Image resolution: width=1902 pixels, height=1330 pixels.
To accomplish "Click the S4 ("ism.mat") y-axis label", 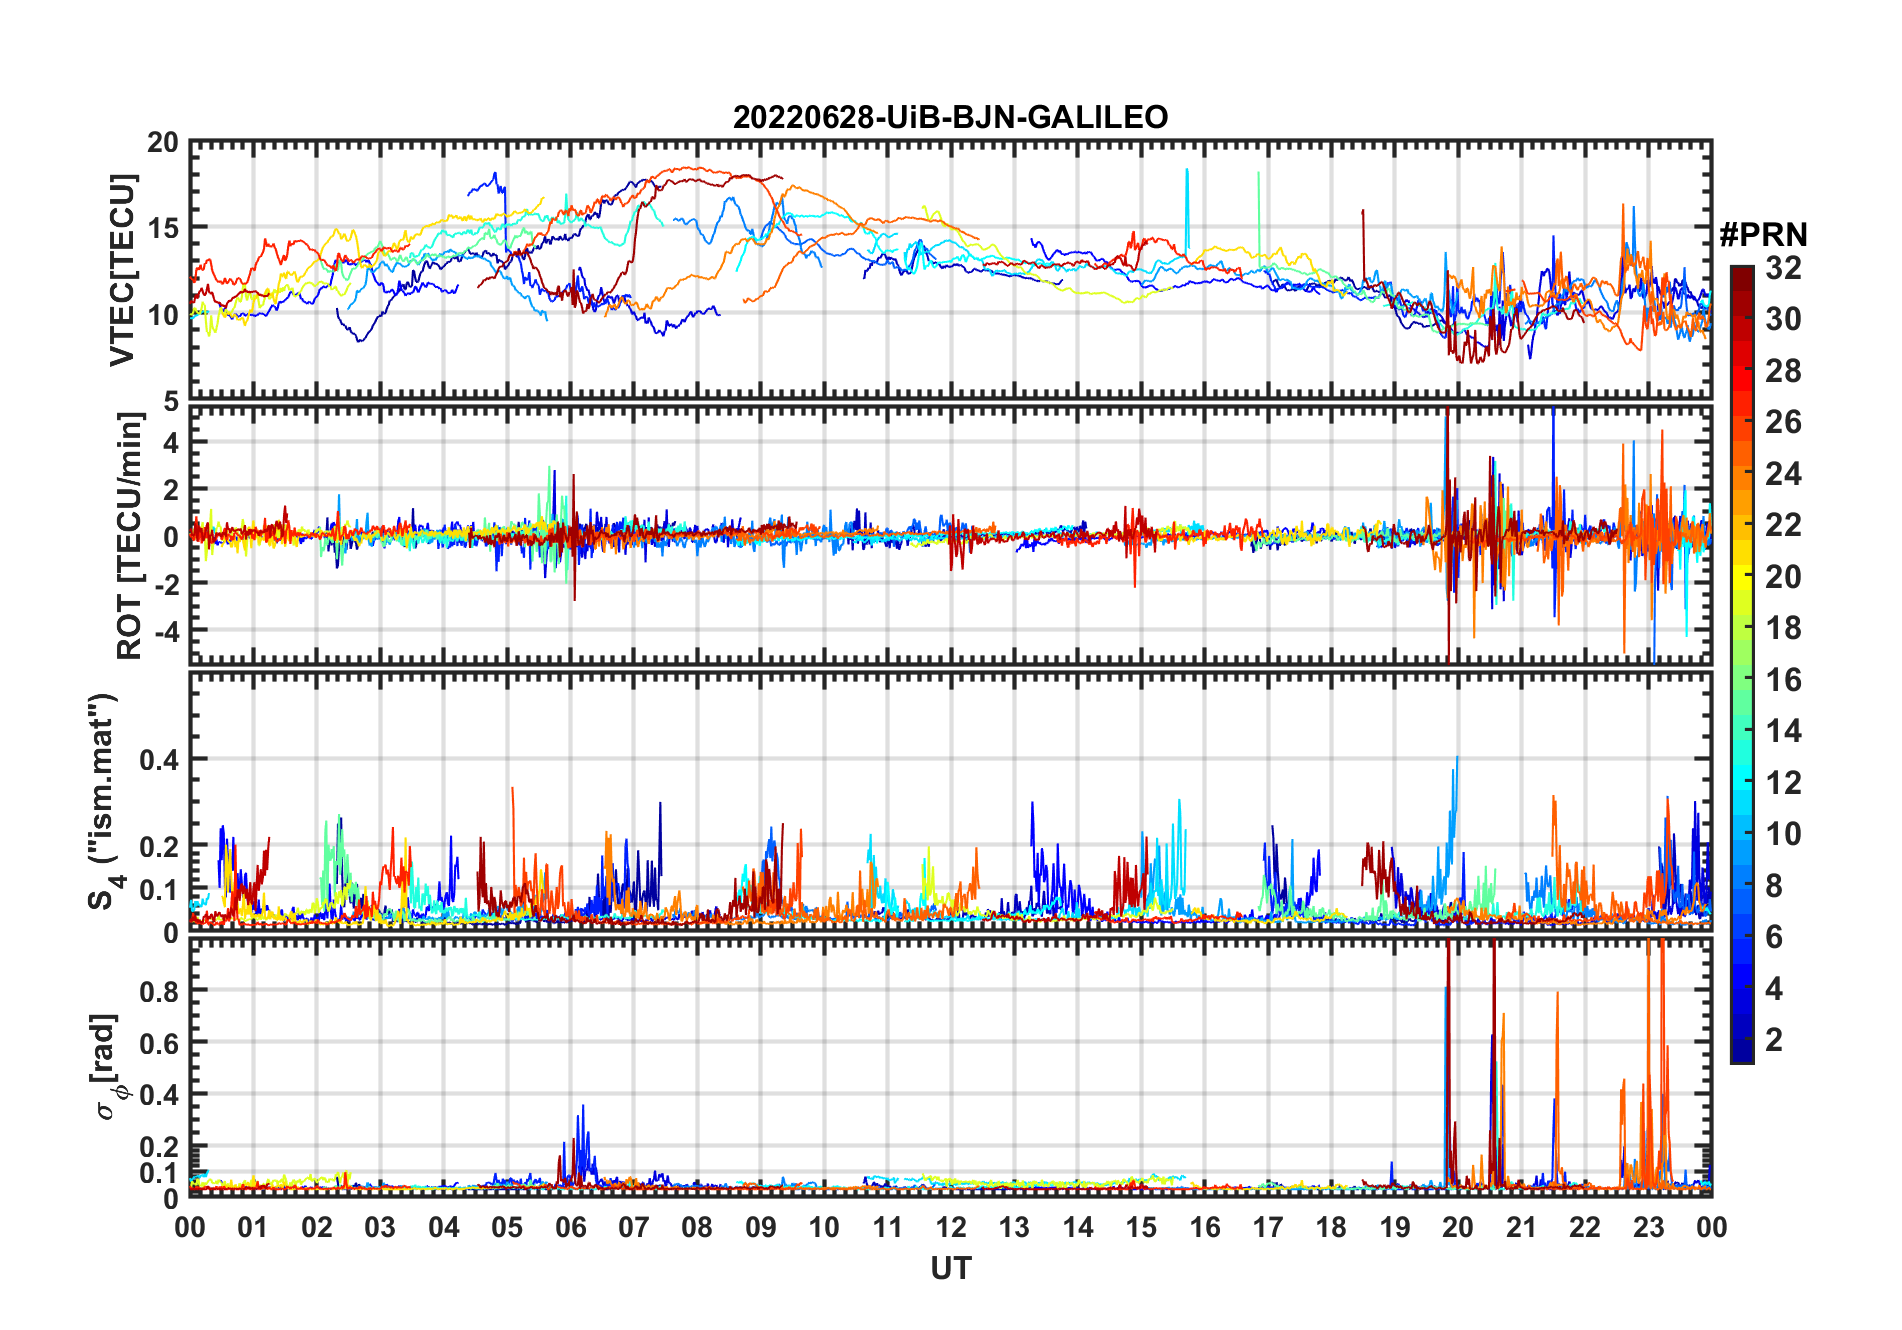I will 105,801.
